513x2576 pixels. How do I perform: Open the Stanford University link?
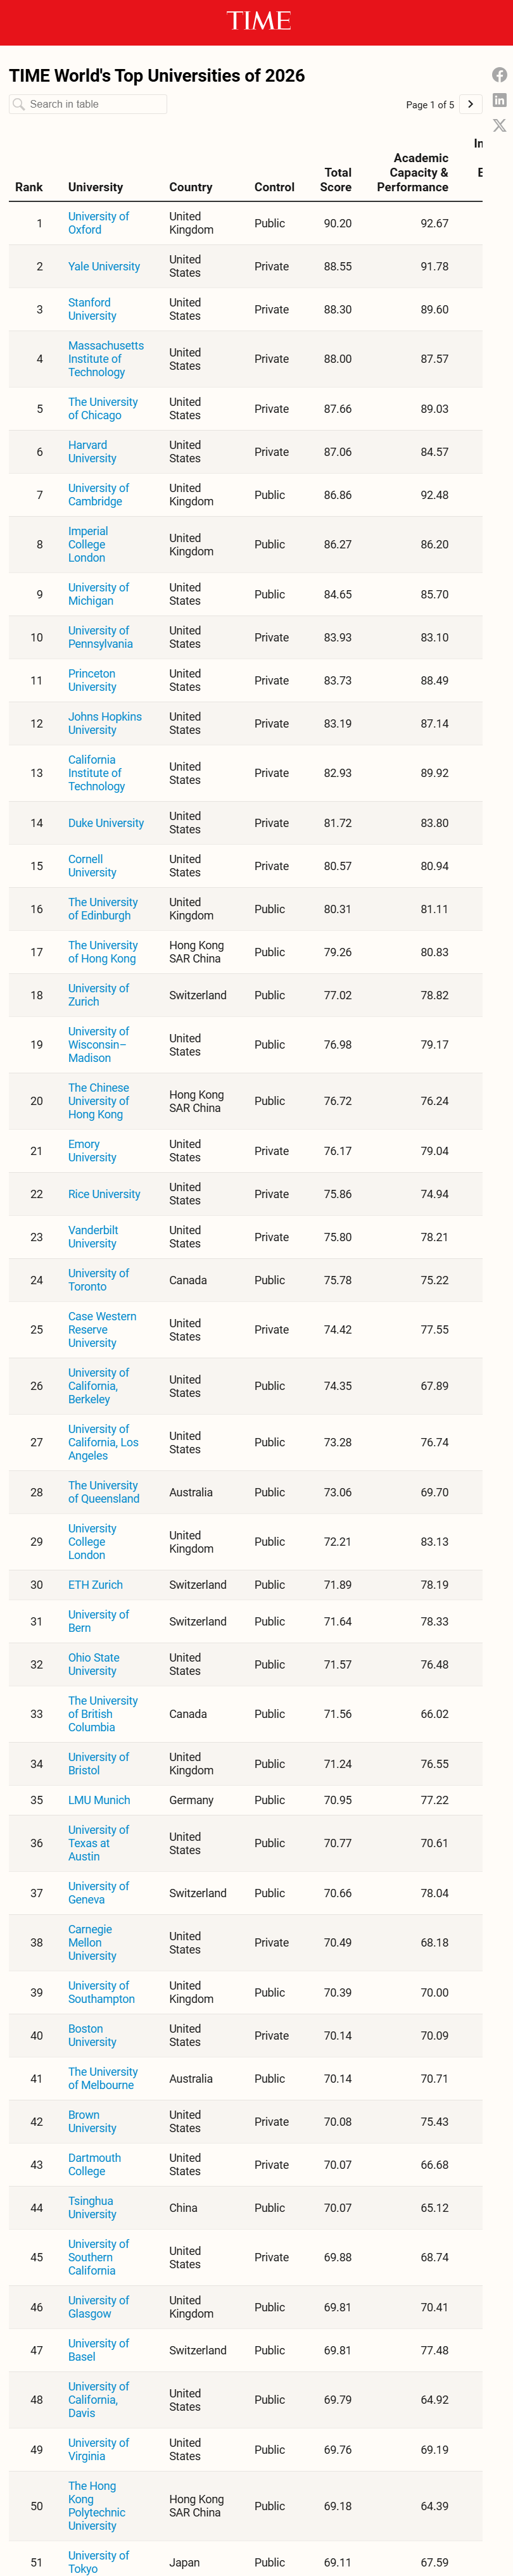[92, 309]
